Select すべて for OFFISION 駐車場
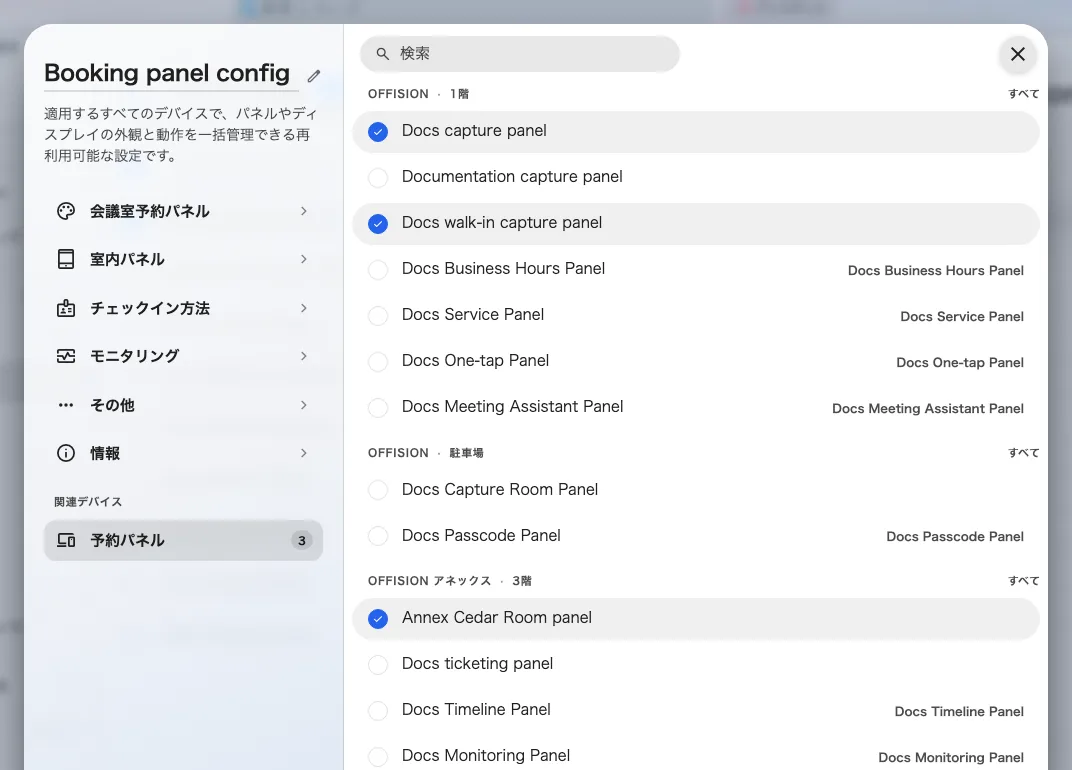The width and height of the screenshot is (1072, 770). pyautogui.click(x=1023, y=453)
